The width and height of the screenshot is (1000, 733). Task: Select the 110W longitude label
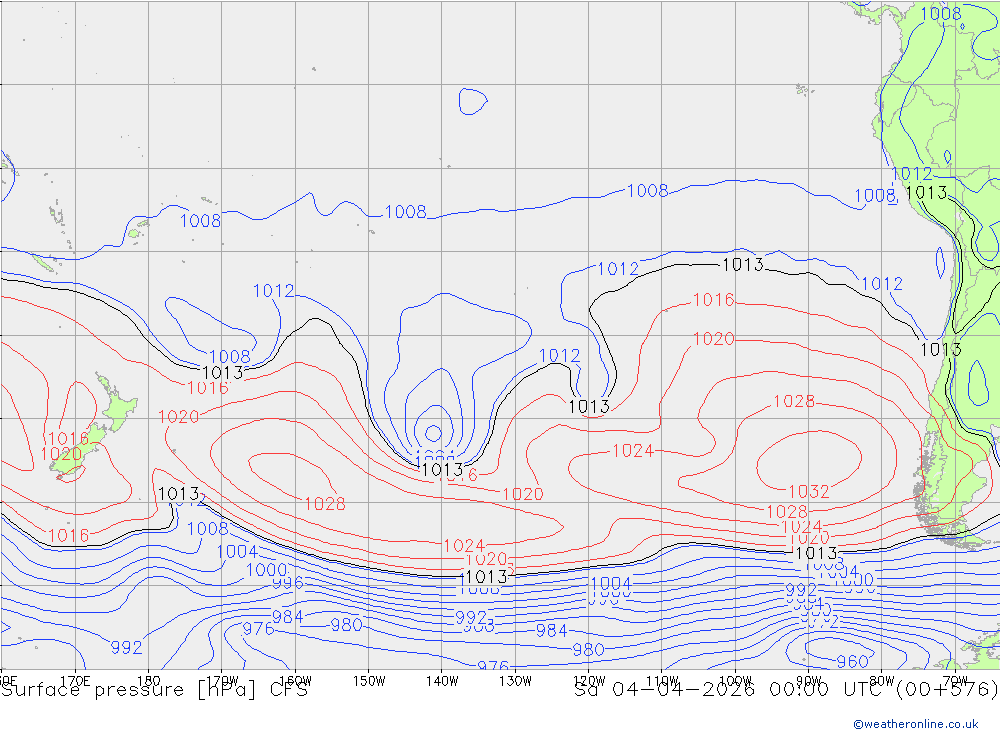click(x=662, y=681)
